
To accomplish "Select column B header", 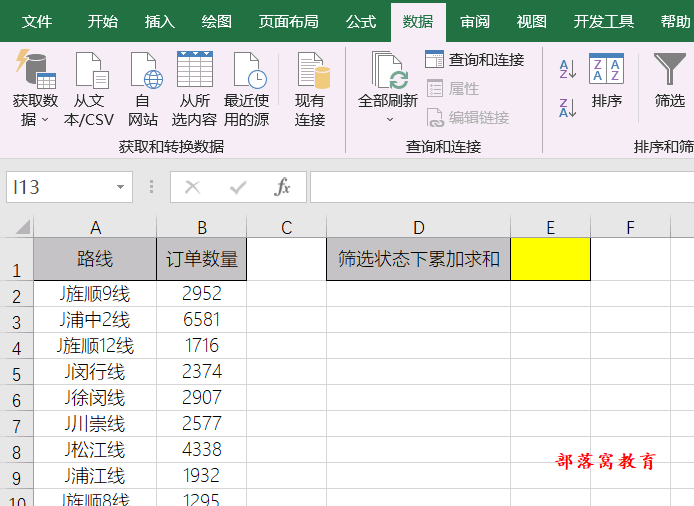I will click(202, 228).
